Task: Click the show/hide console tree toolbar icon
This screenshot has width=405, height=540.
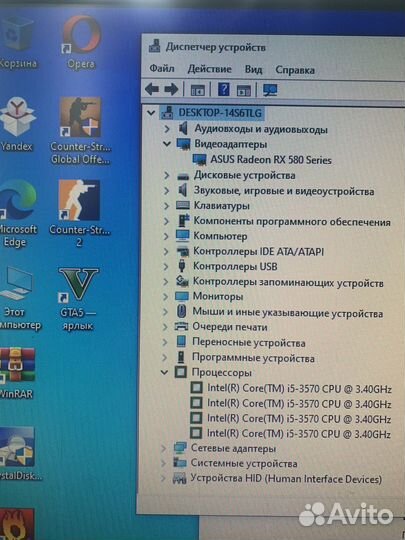Action: [197, 90]
